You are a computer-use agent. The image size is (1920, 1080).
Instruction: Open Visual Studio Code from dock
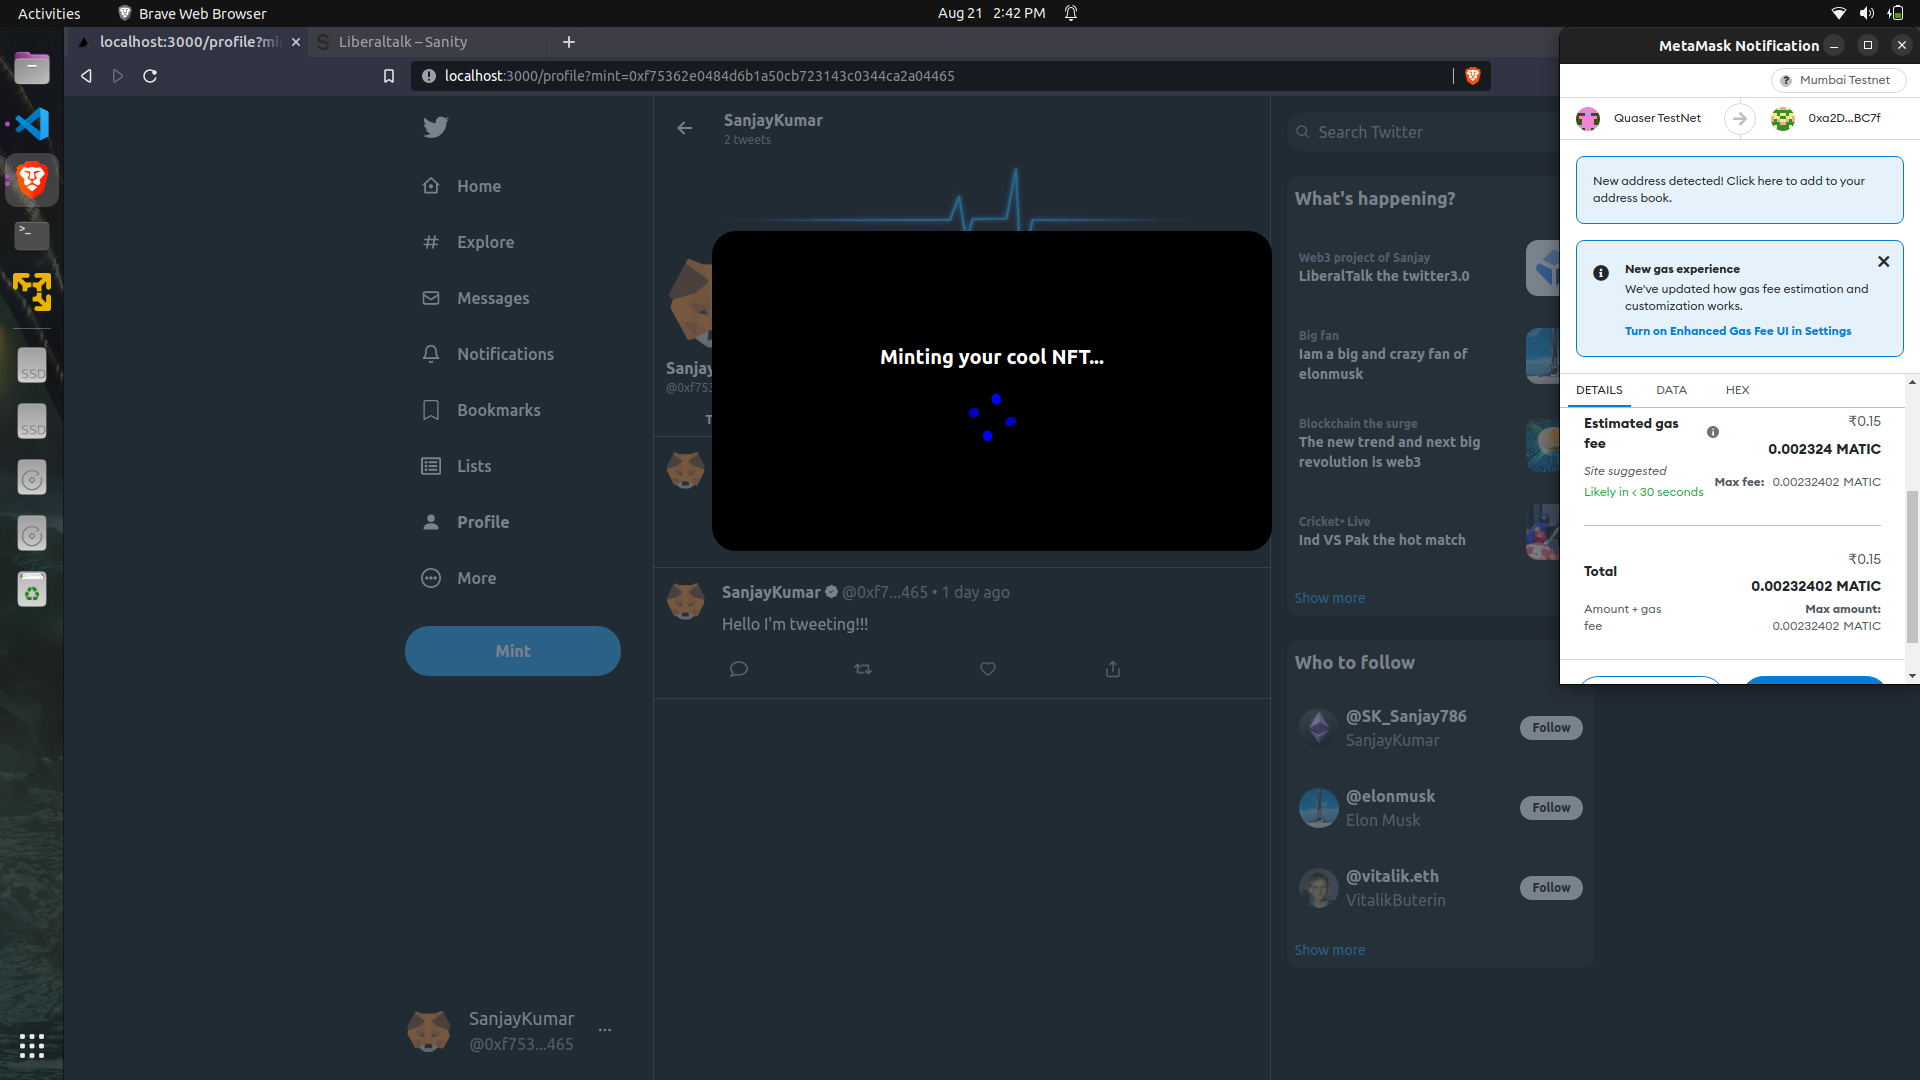point(32,124)
